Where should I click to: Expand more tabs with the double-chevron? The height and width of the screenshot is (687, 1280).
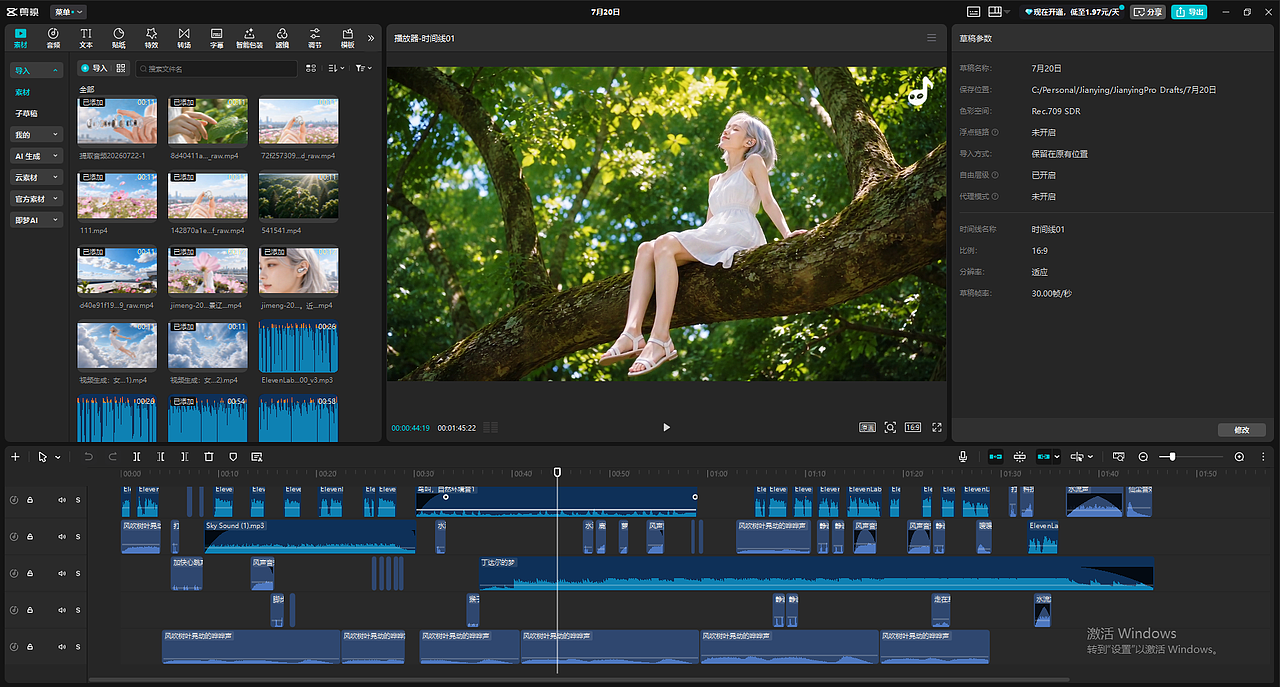click(x=371, y=38)
